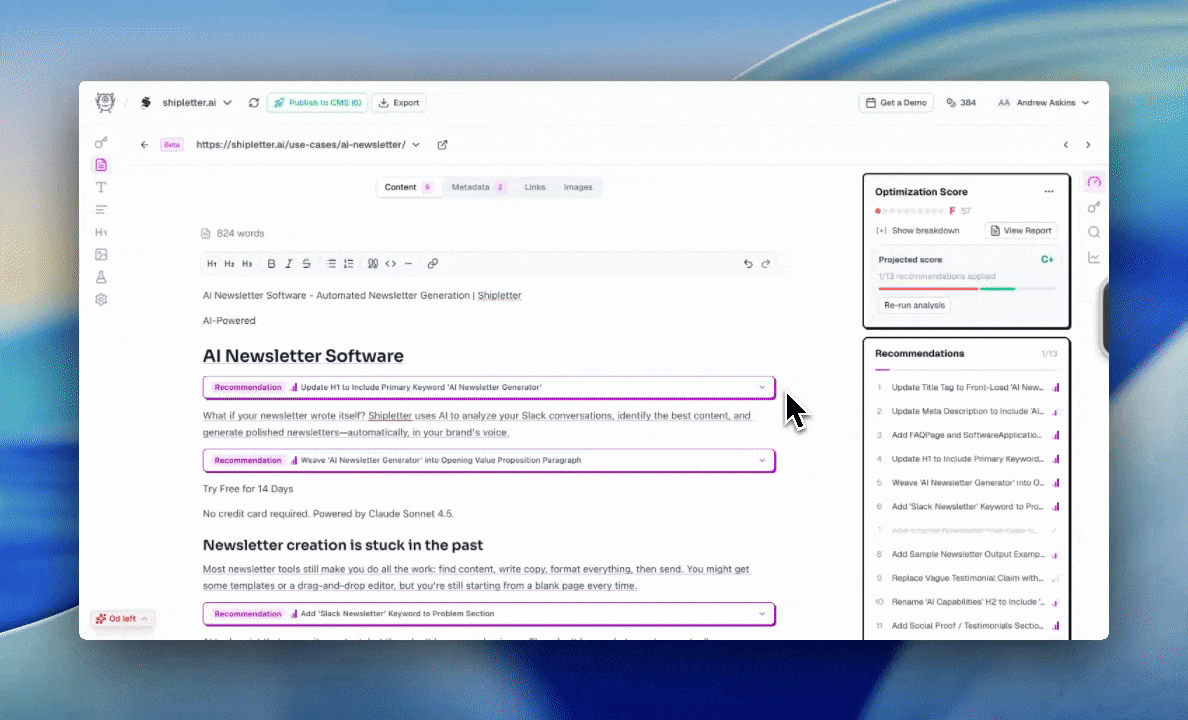Switch to the Metadata tab
This screenshot has height=720, width=1188.
470,187
